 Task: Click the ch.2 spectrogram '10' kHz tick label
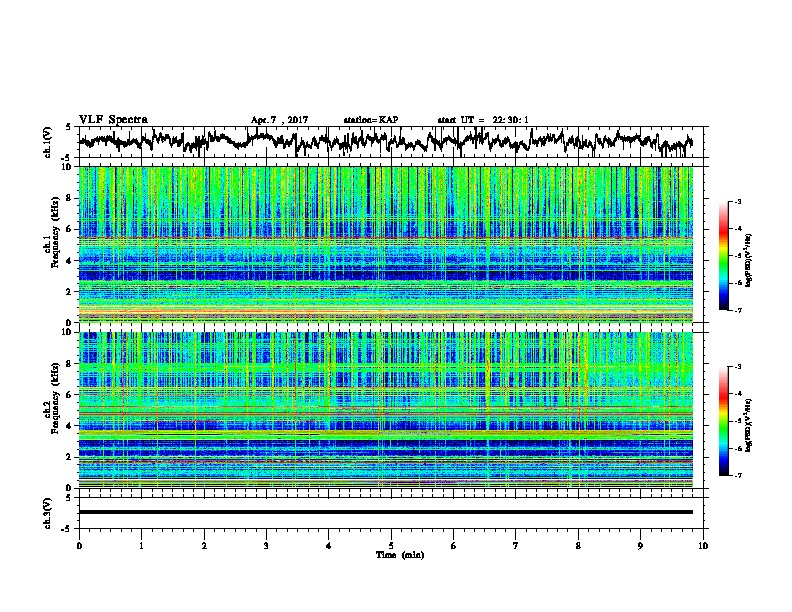(x=67, y=332)
